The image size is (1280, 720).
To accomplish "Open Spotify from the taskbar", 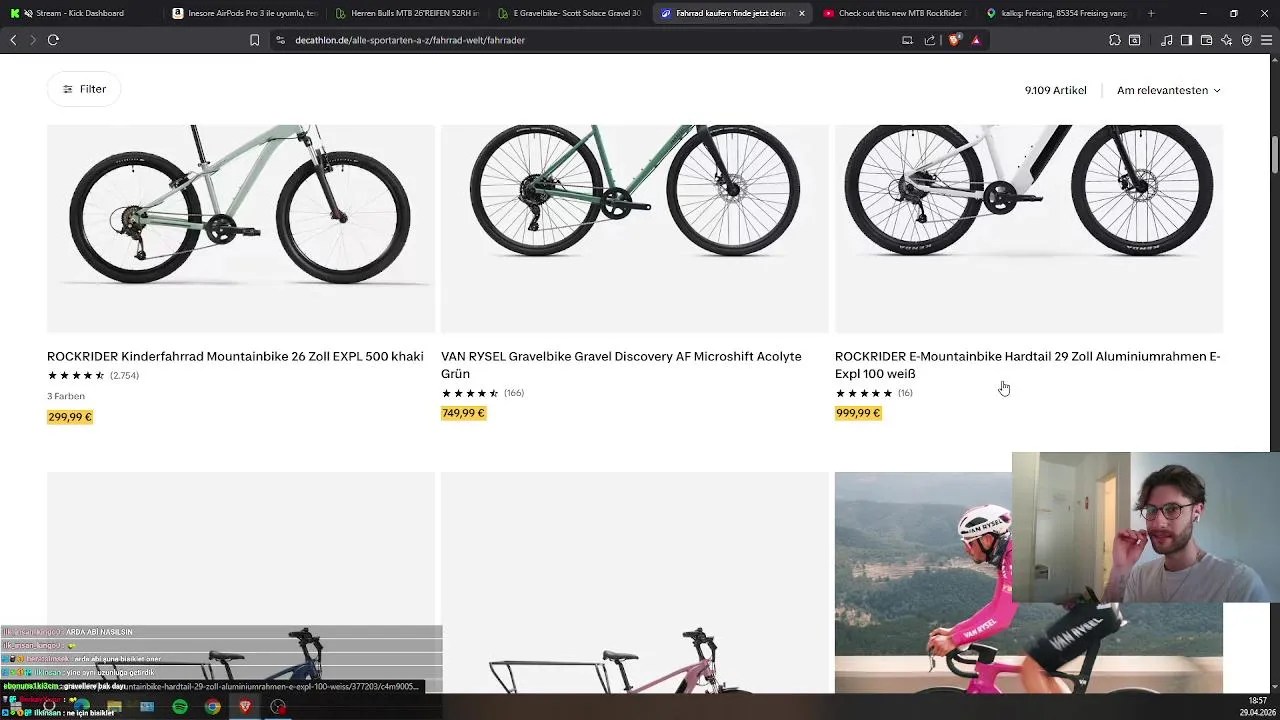I will (x=180, y=707).
